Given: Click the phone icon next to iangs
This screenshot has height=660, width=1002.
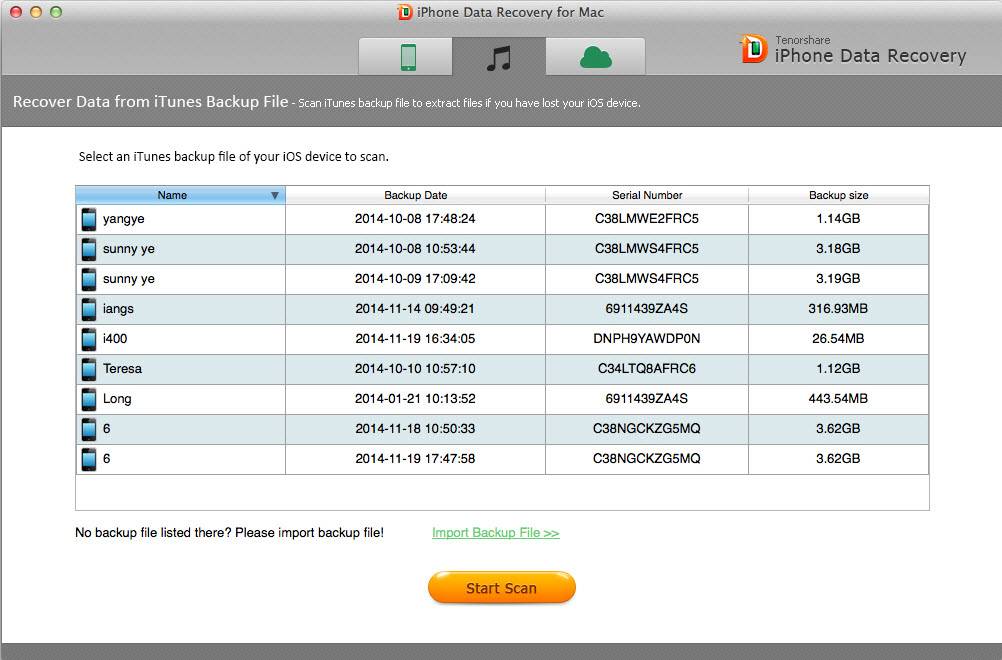Looking at the screenshot, I should 89,309.
